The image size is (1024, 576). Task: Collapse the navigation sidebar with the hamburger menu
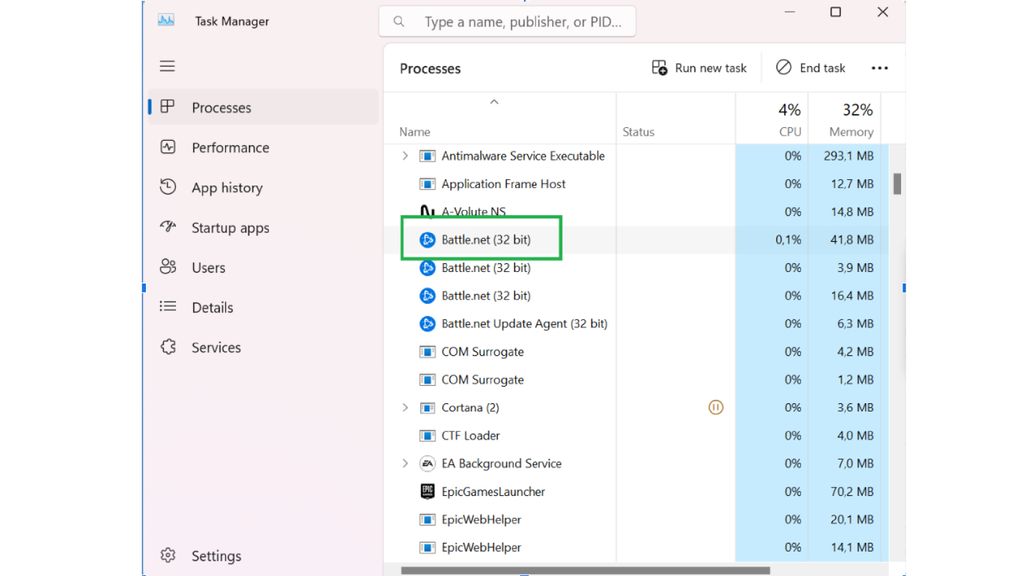[167, 66]
